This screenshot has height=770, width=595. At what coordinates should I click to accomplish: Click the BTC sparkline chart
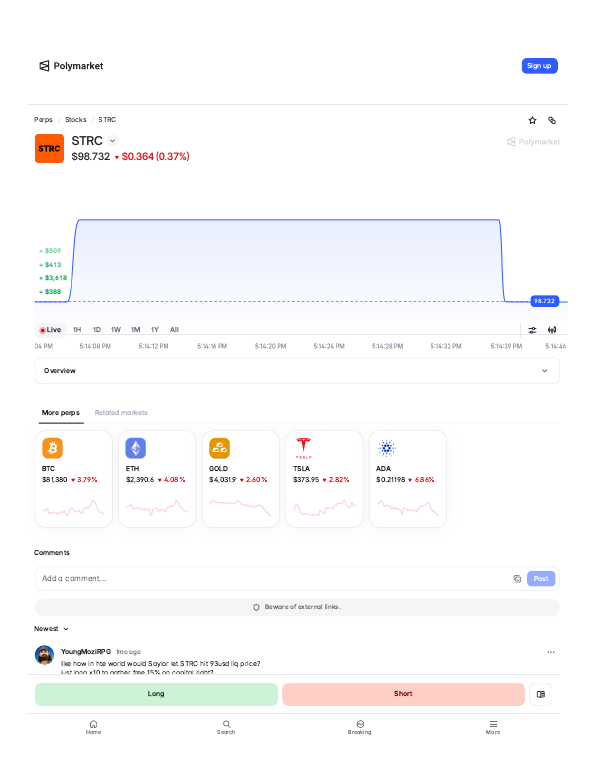coord(74,508)
